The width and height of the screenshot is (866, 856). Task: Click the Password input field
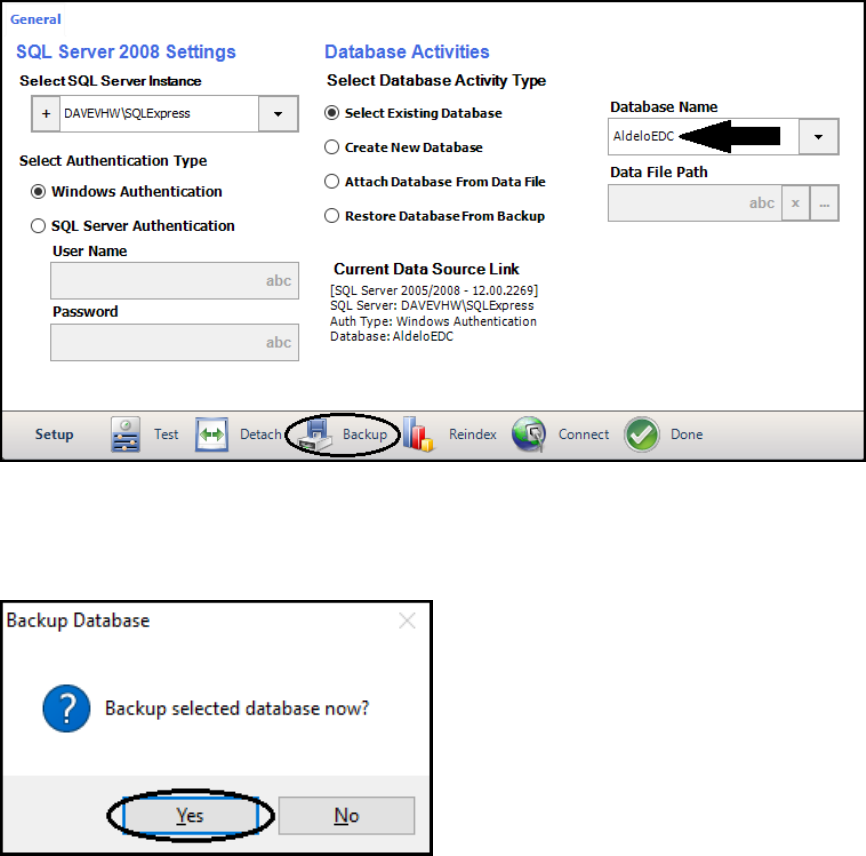(x=175, y=342)
